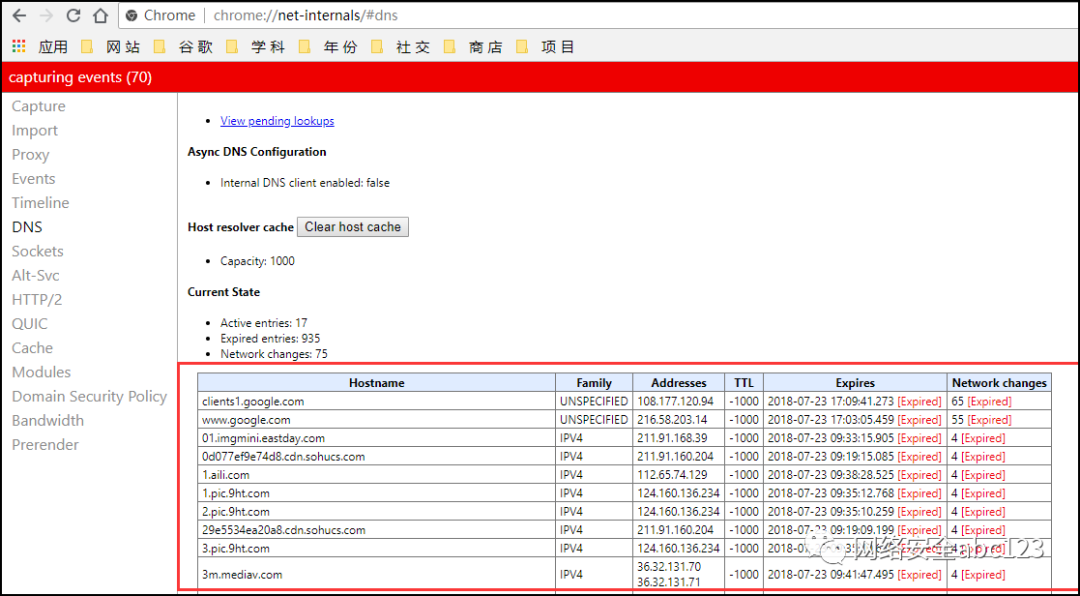This screenshot has height=596, width=1080.
Task: Click the View pending lookups link
Action: 277,121
